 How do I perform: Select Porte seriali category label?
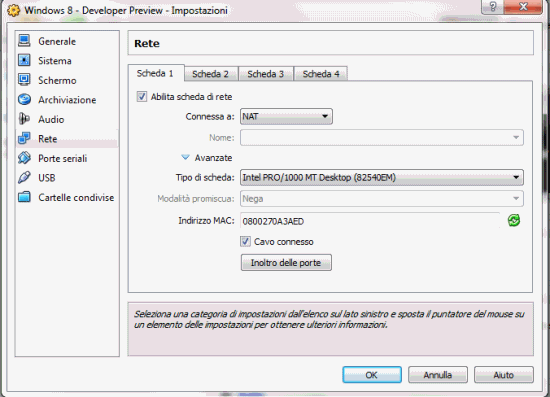coord(62,159)
